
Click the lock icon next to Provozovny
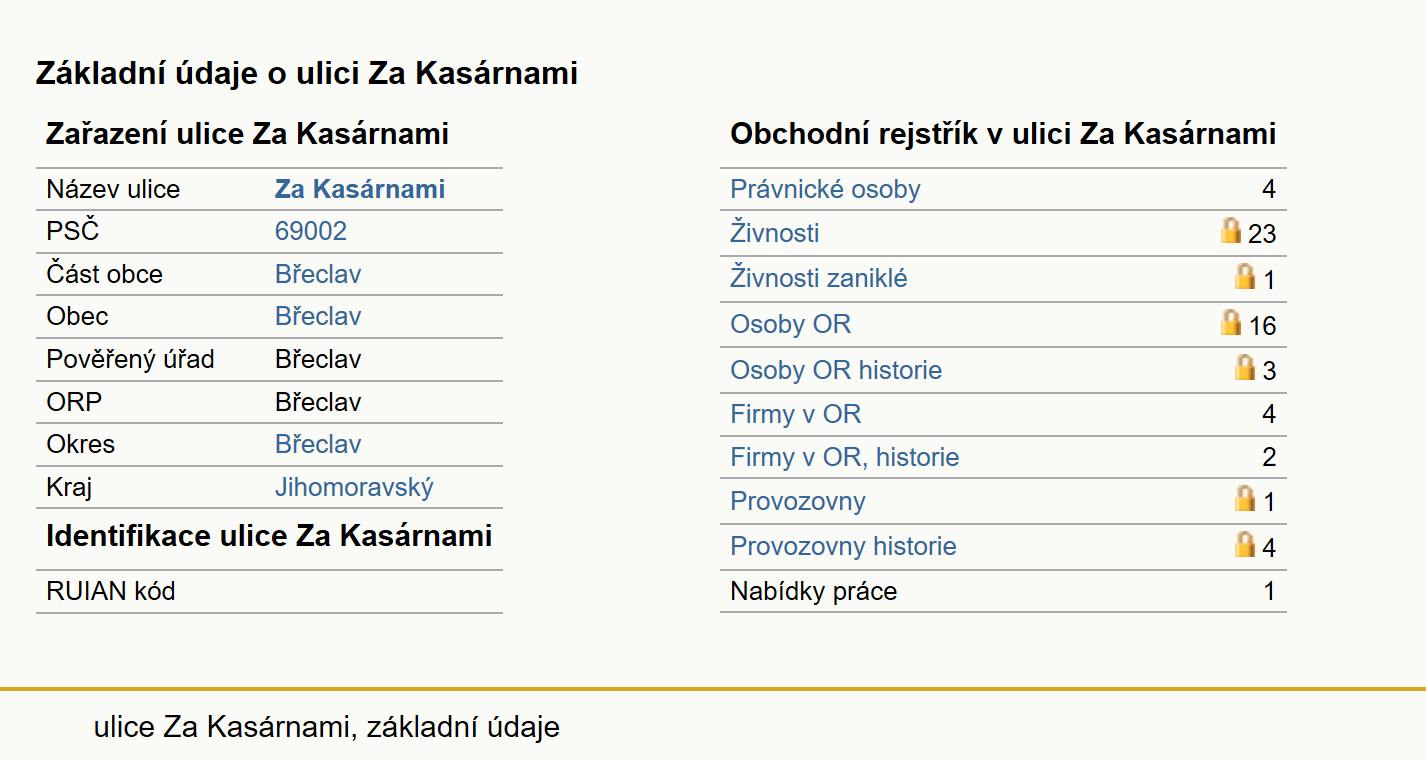(x=1245, y=498)
